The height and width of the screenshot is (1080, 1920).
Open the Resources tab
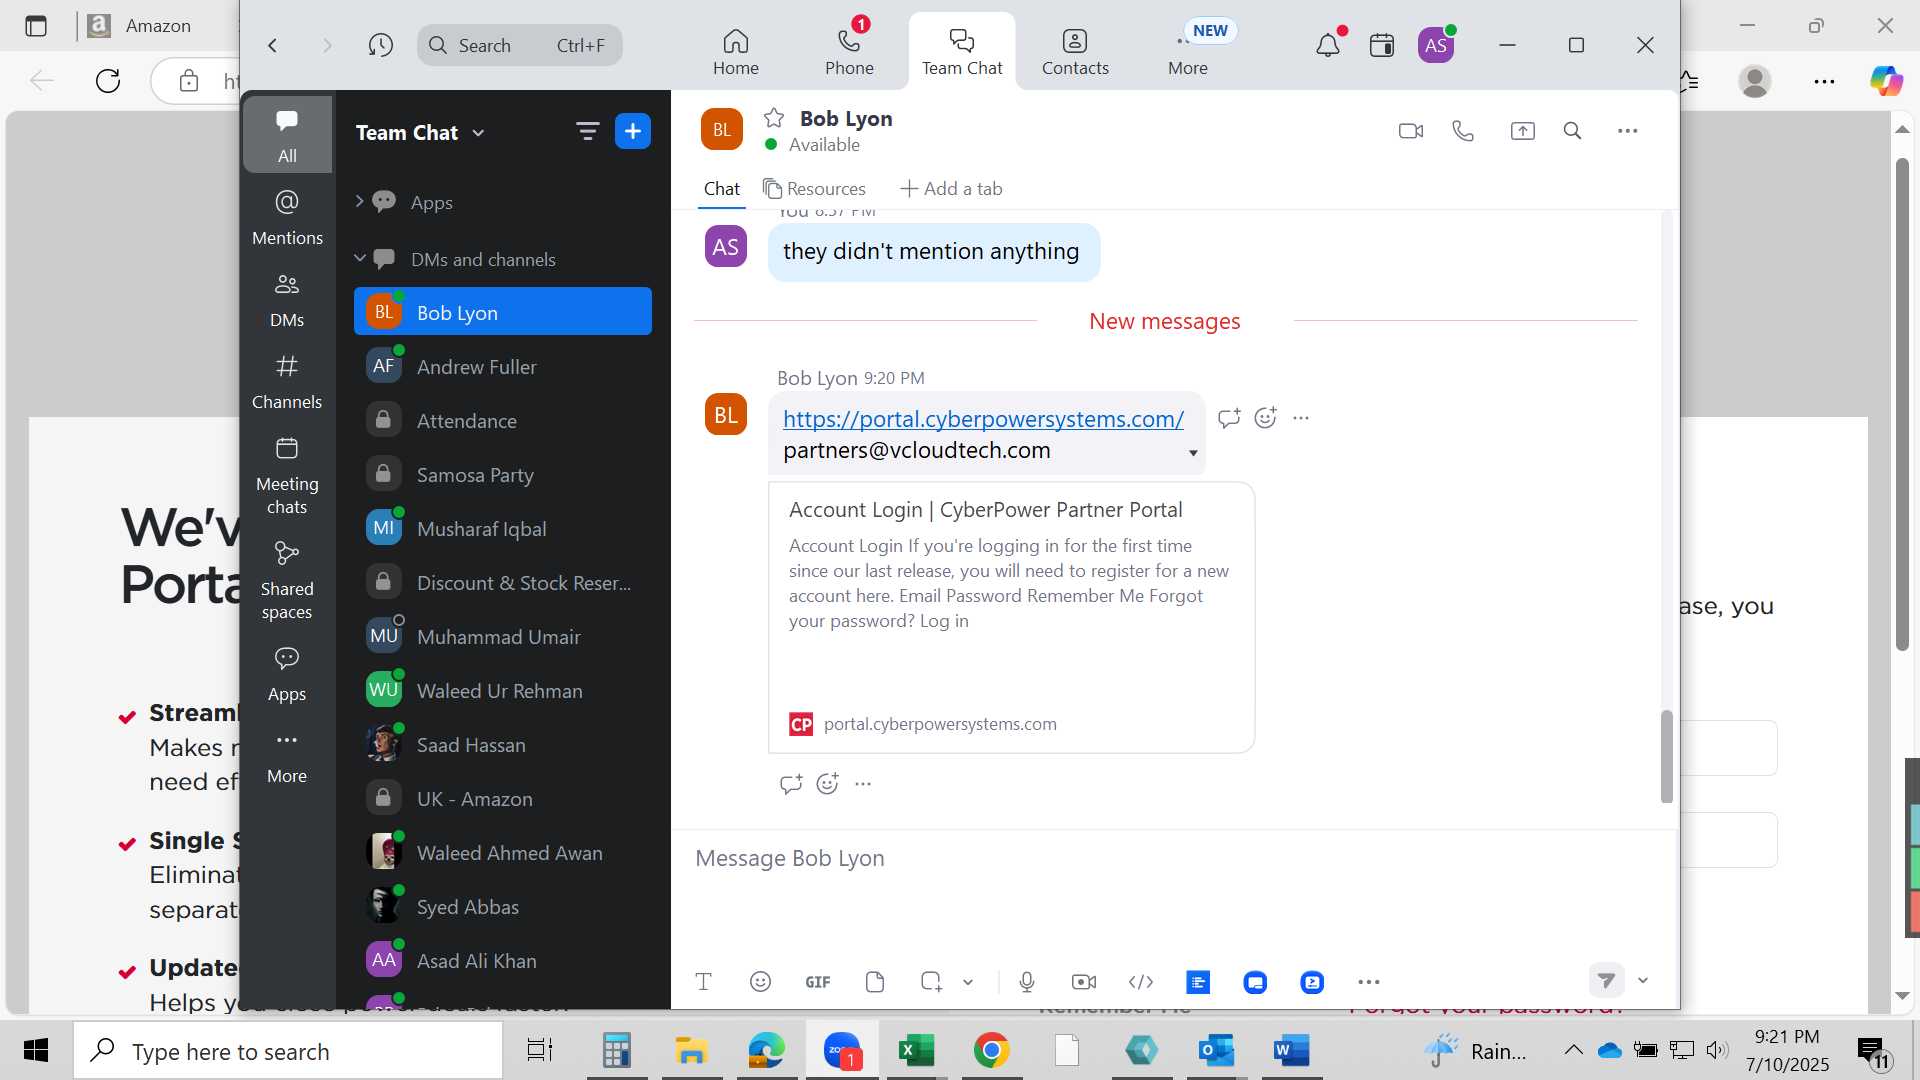(814, 188)
